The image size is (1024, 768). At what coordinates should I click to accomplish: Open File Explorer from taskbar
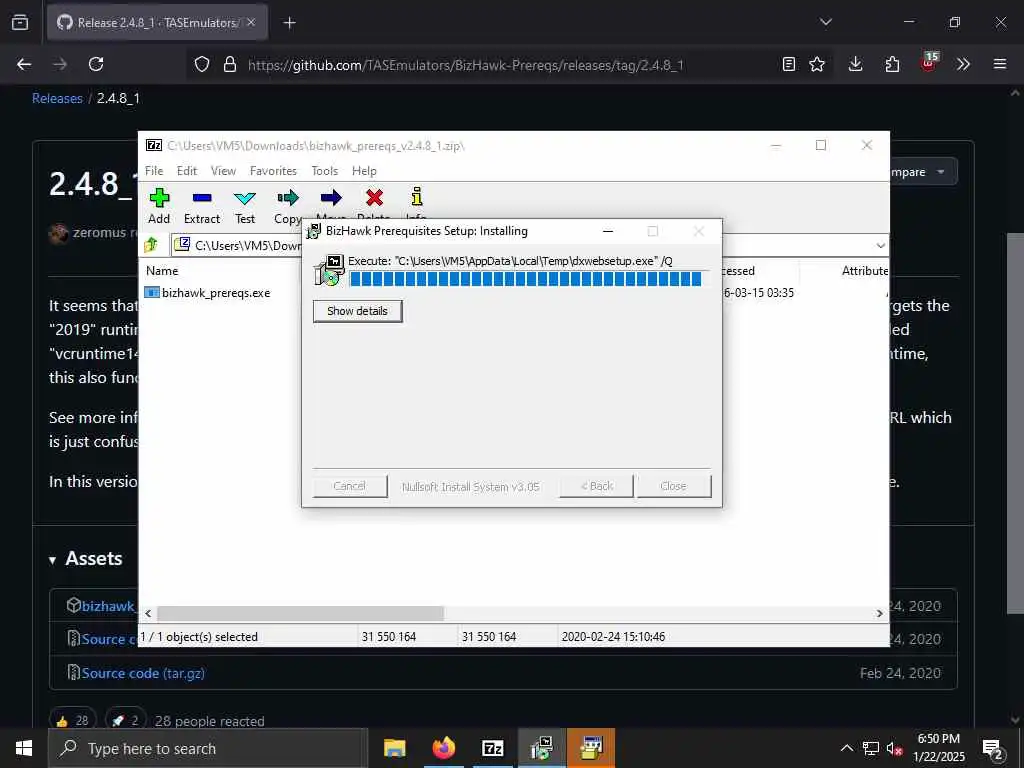pyautogui.click(x=394, y=748)
